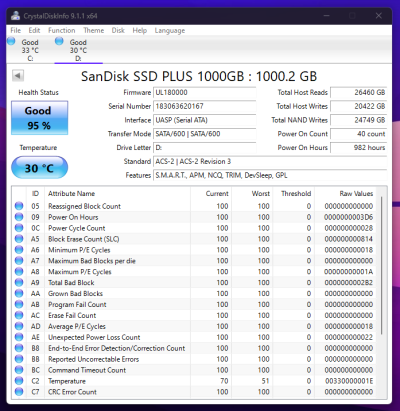Open the Disk menu

coord(118,30)
